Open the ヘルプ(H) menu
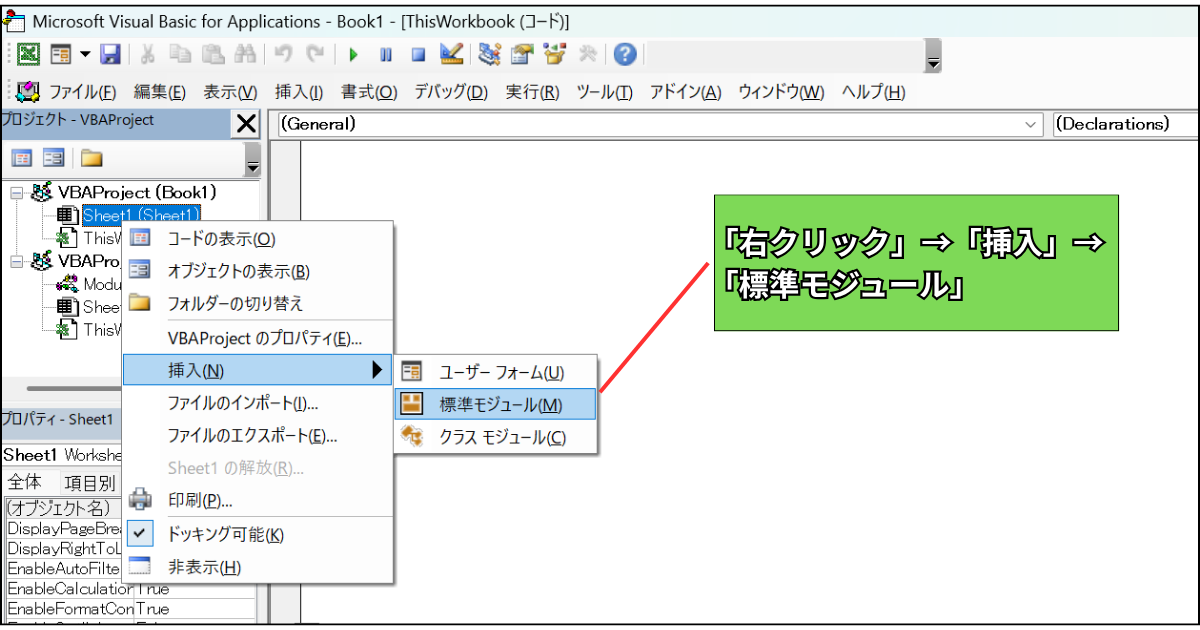This screenshot has width=1200, height=630. 873,92
